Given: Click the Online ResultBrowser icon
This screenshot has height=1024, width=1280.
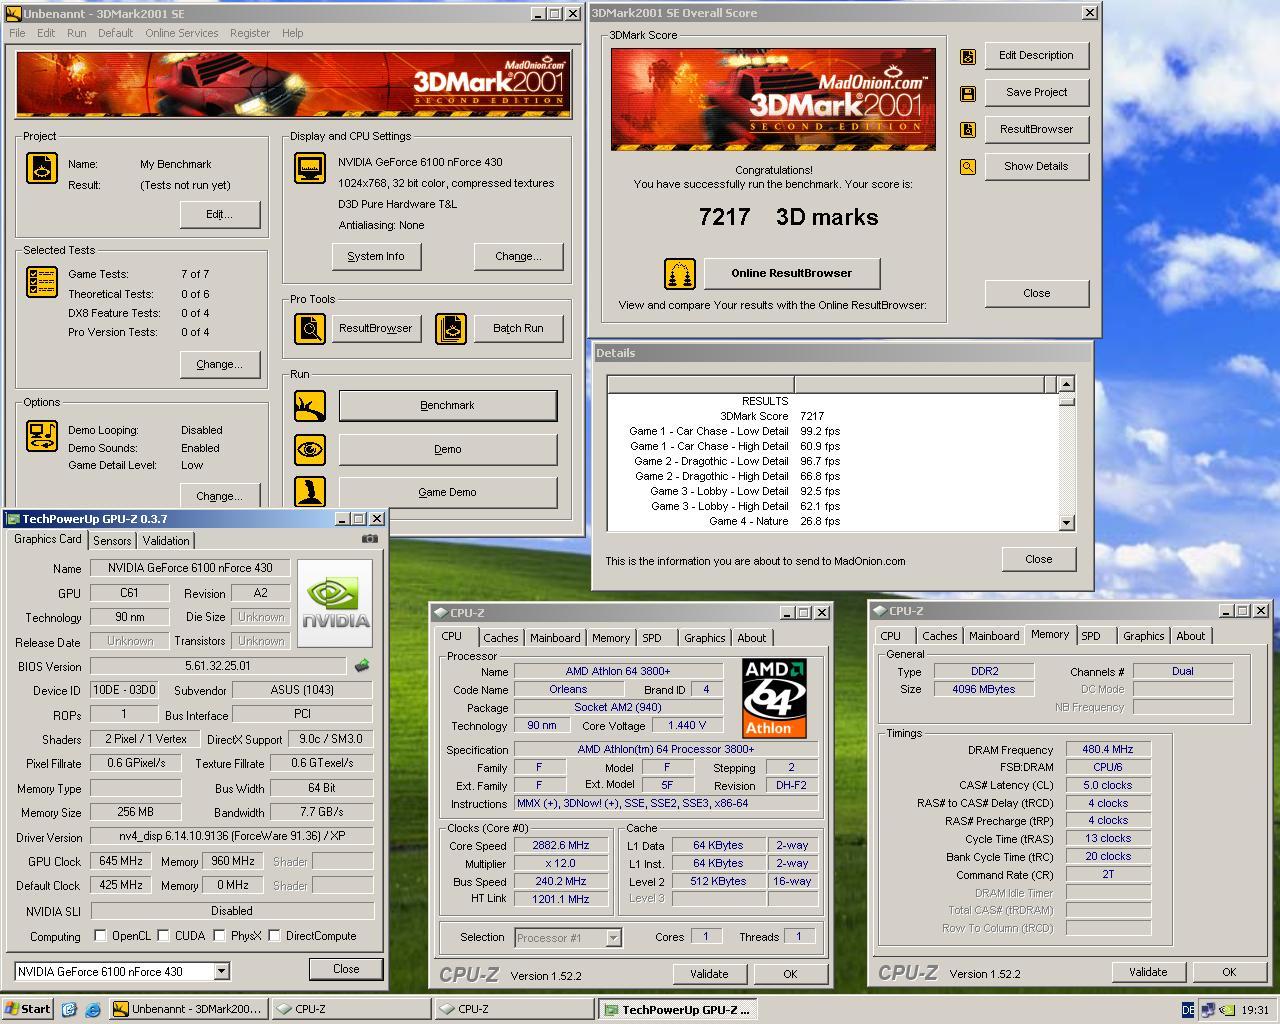Looking at the screenshot, I should point(680,273).
